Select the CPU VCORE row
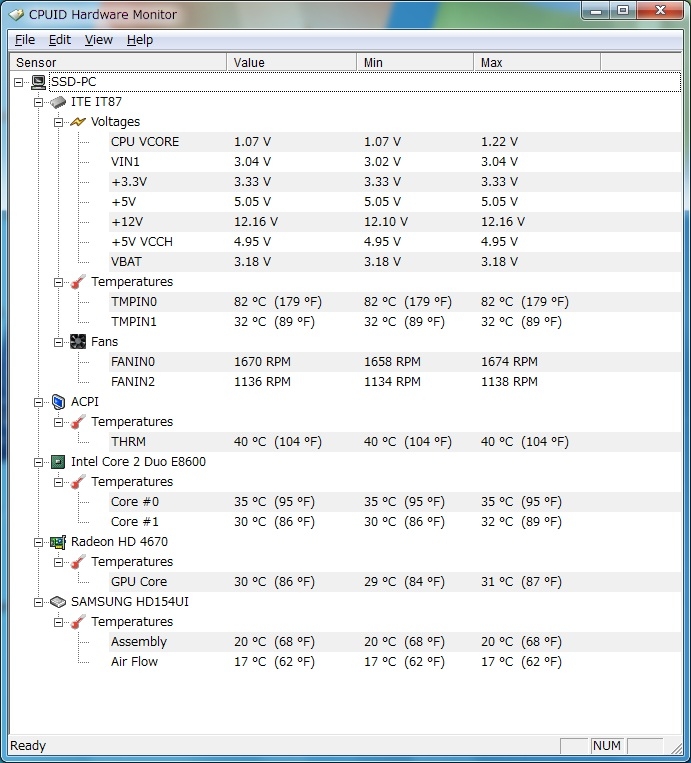Viewport: 691px width, 763px height. tap(145, 142)
